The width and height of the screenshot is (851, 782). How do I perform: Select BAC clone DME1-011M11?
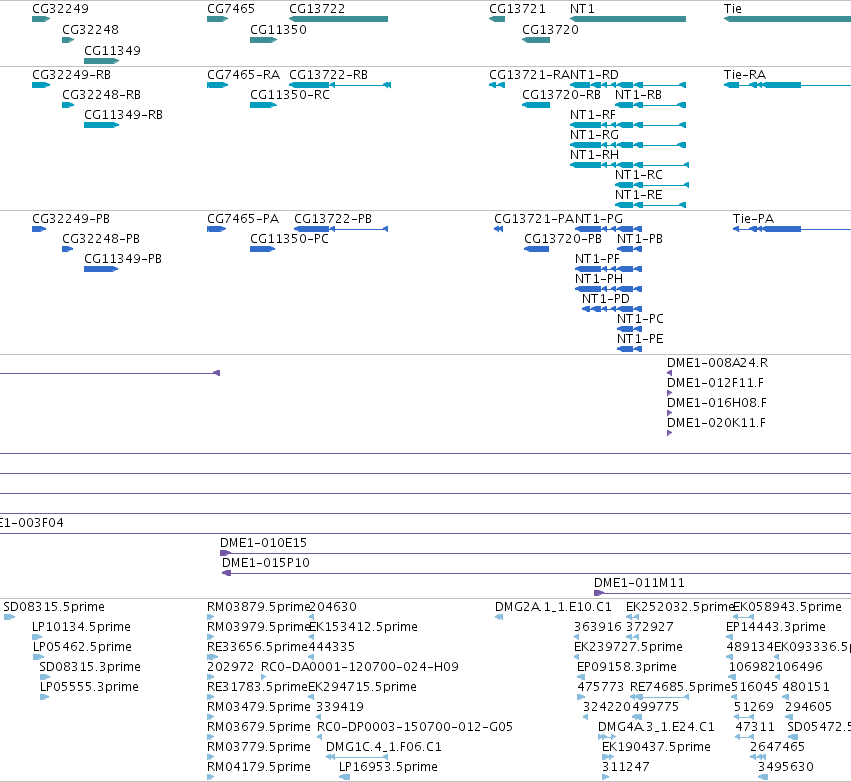pyautogui.click(x=639, y=583)
